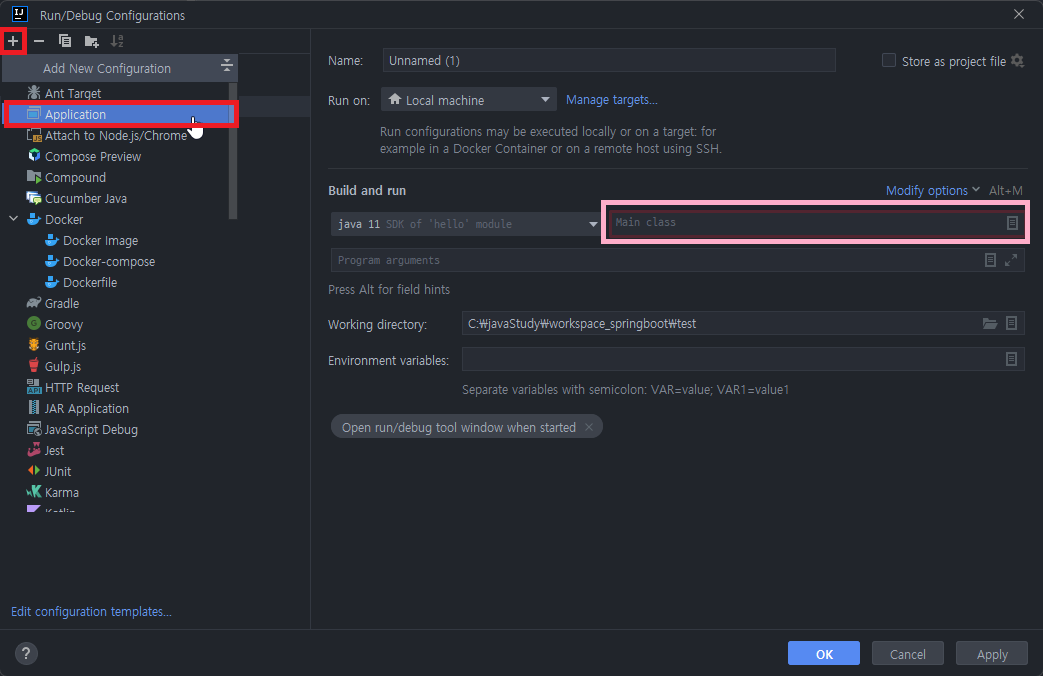Expand the Program arguments field
Viewport: 1043px width, 676px height.
click(x=1011, y=260)
